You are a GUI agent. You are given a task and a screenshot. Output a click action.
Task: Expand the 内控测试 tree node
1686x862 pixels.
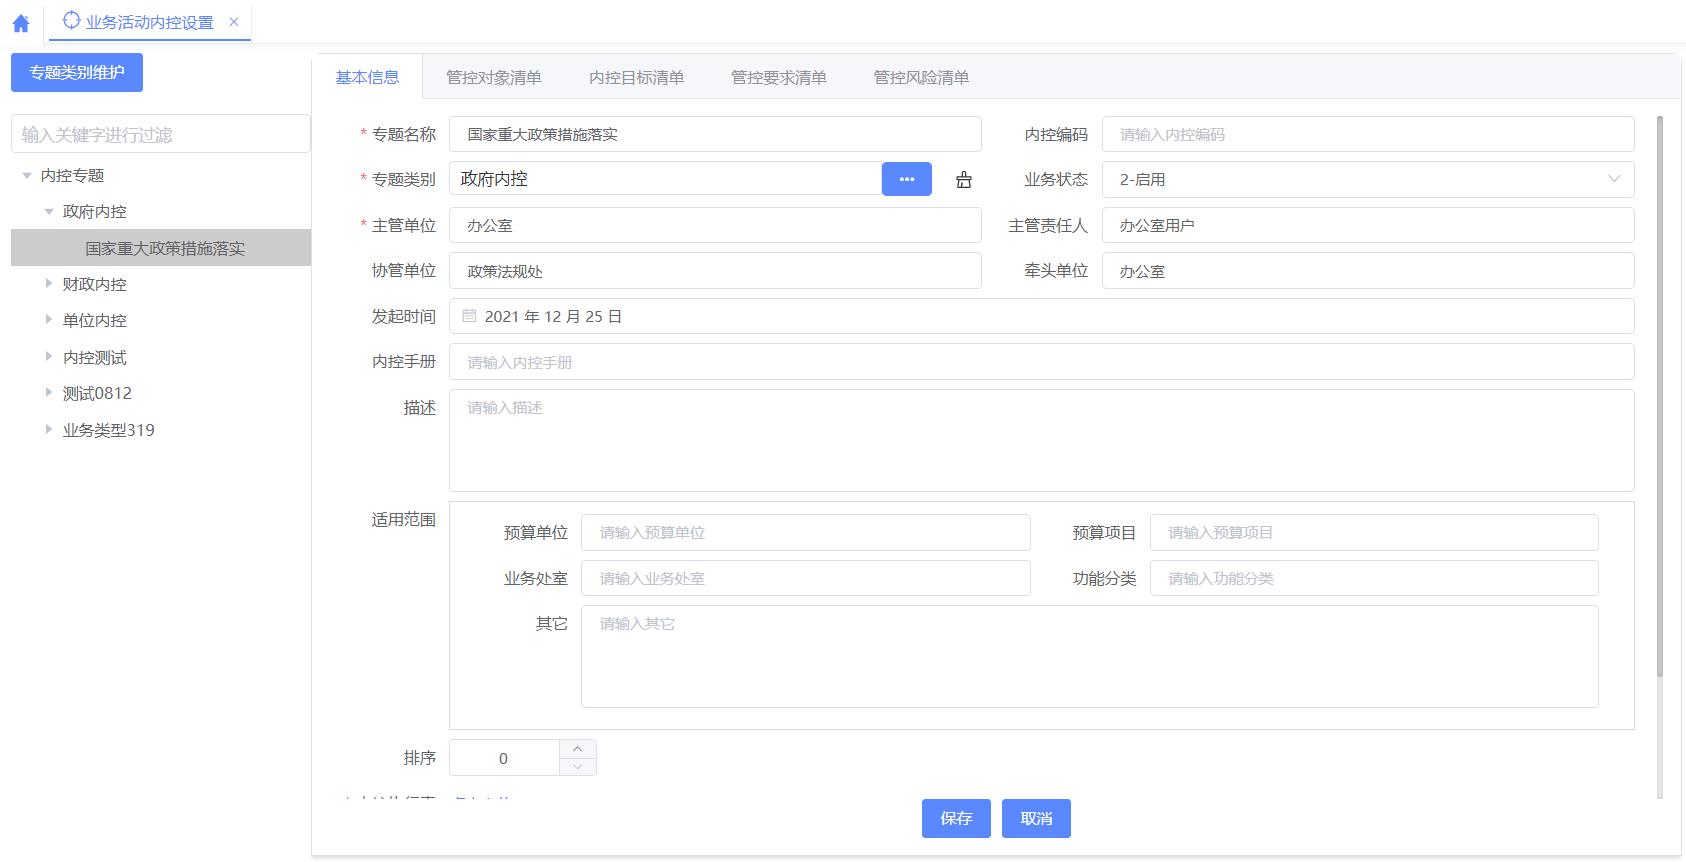[49, 357]
